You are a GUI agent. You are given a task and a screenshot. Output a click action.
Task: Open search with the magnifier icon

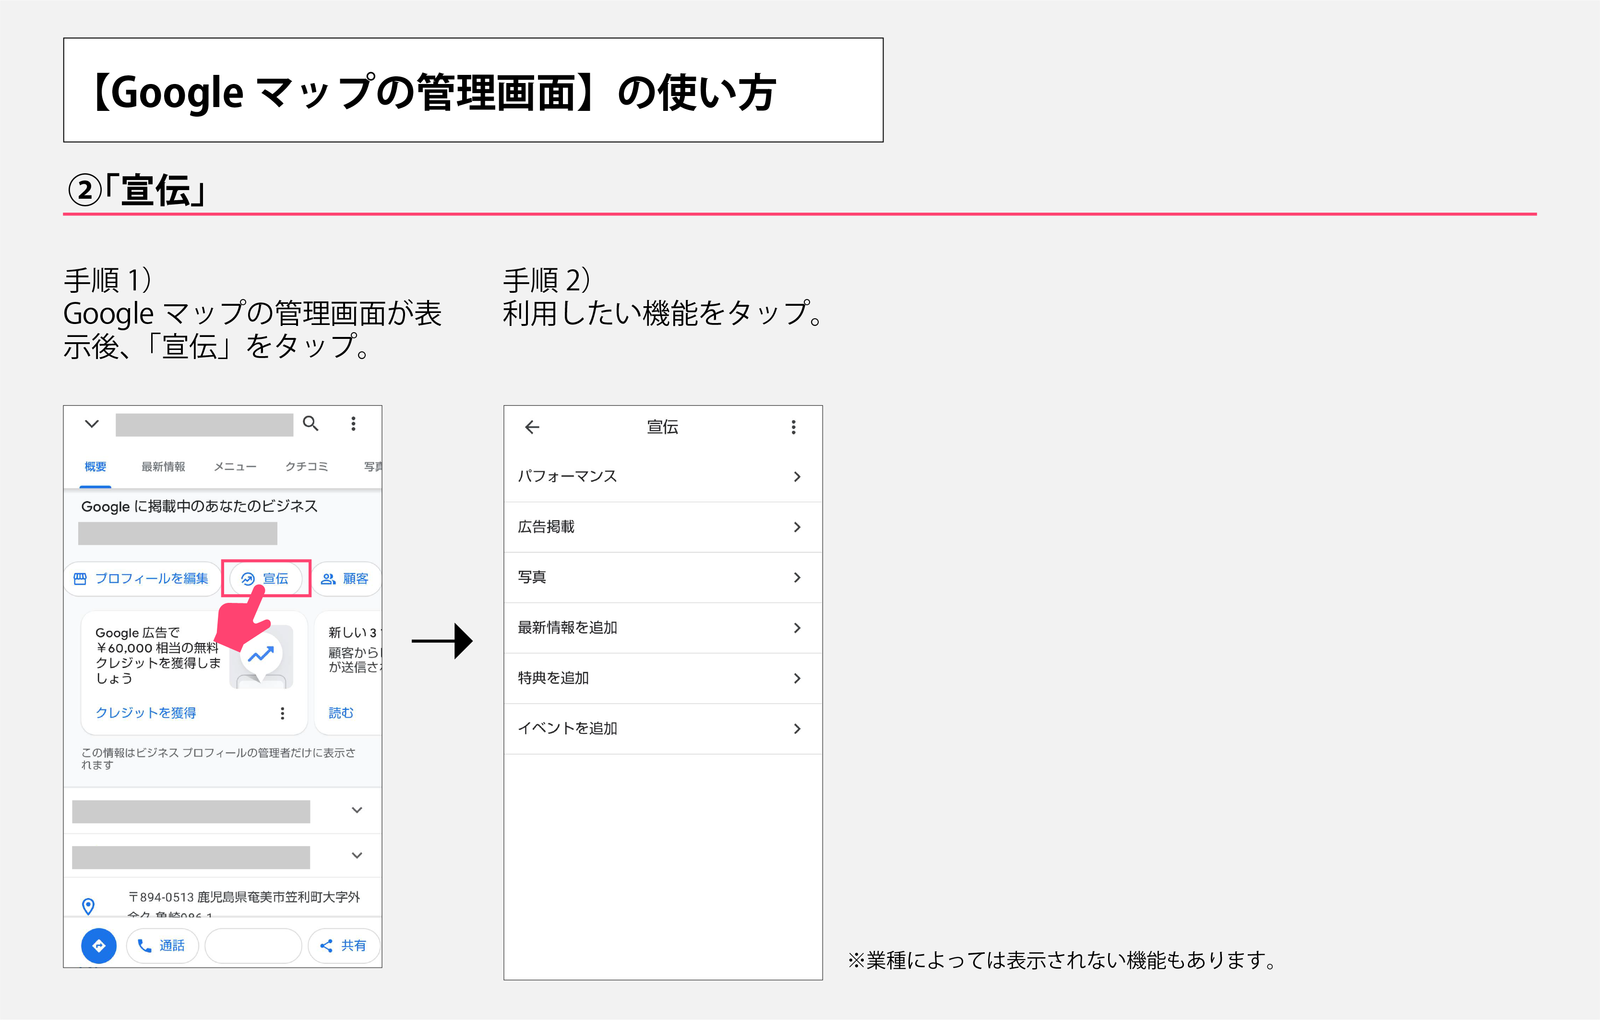click(x=311, y=424)
